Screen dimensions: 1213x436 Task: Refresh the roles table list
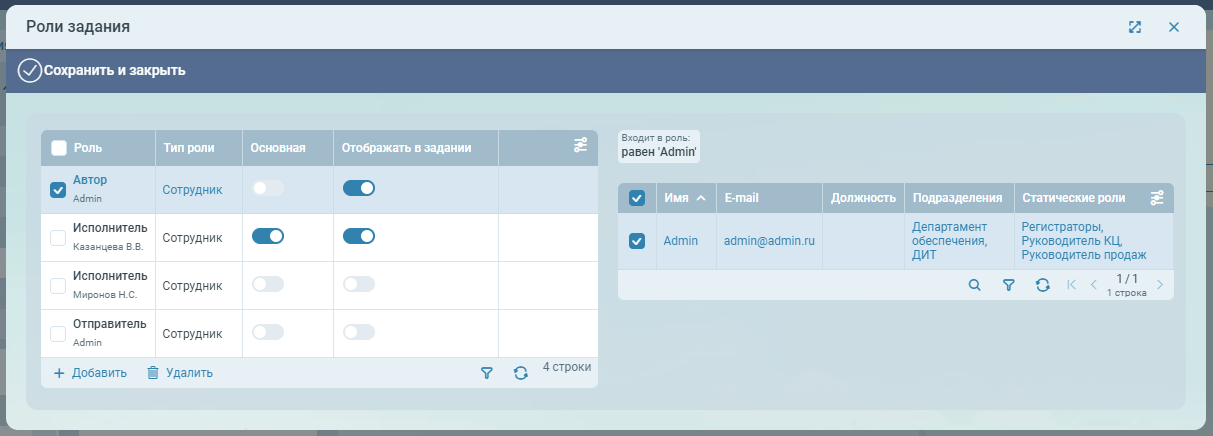[520, 373]
